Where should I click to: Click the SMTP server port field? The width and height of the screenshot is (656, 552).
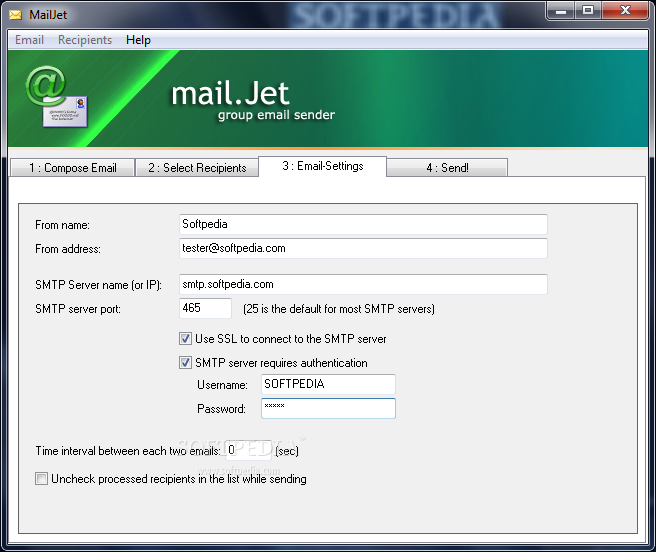point(205,308)
